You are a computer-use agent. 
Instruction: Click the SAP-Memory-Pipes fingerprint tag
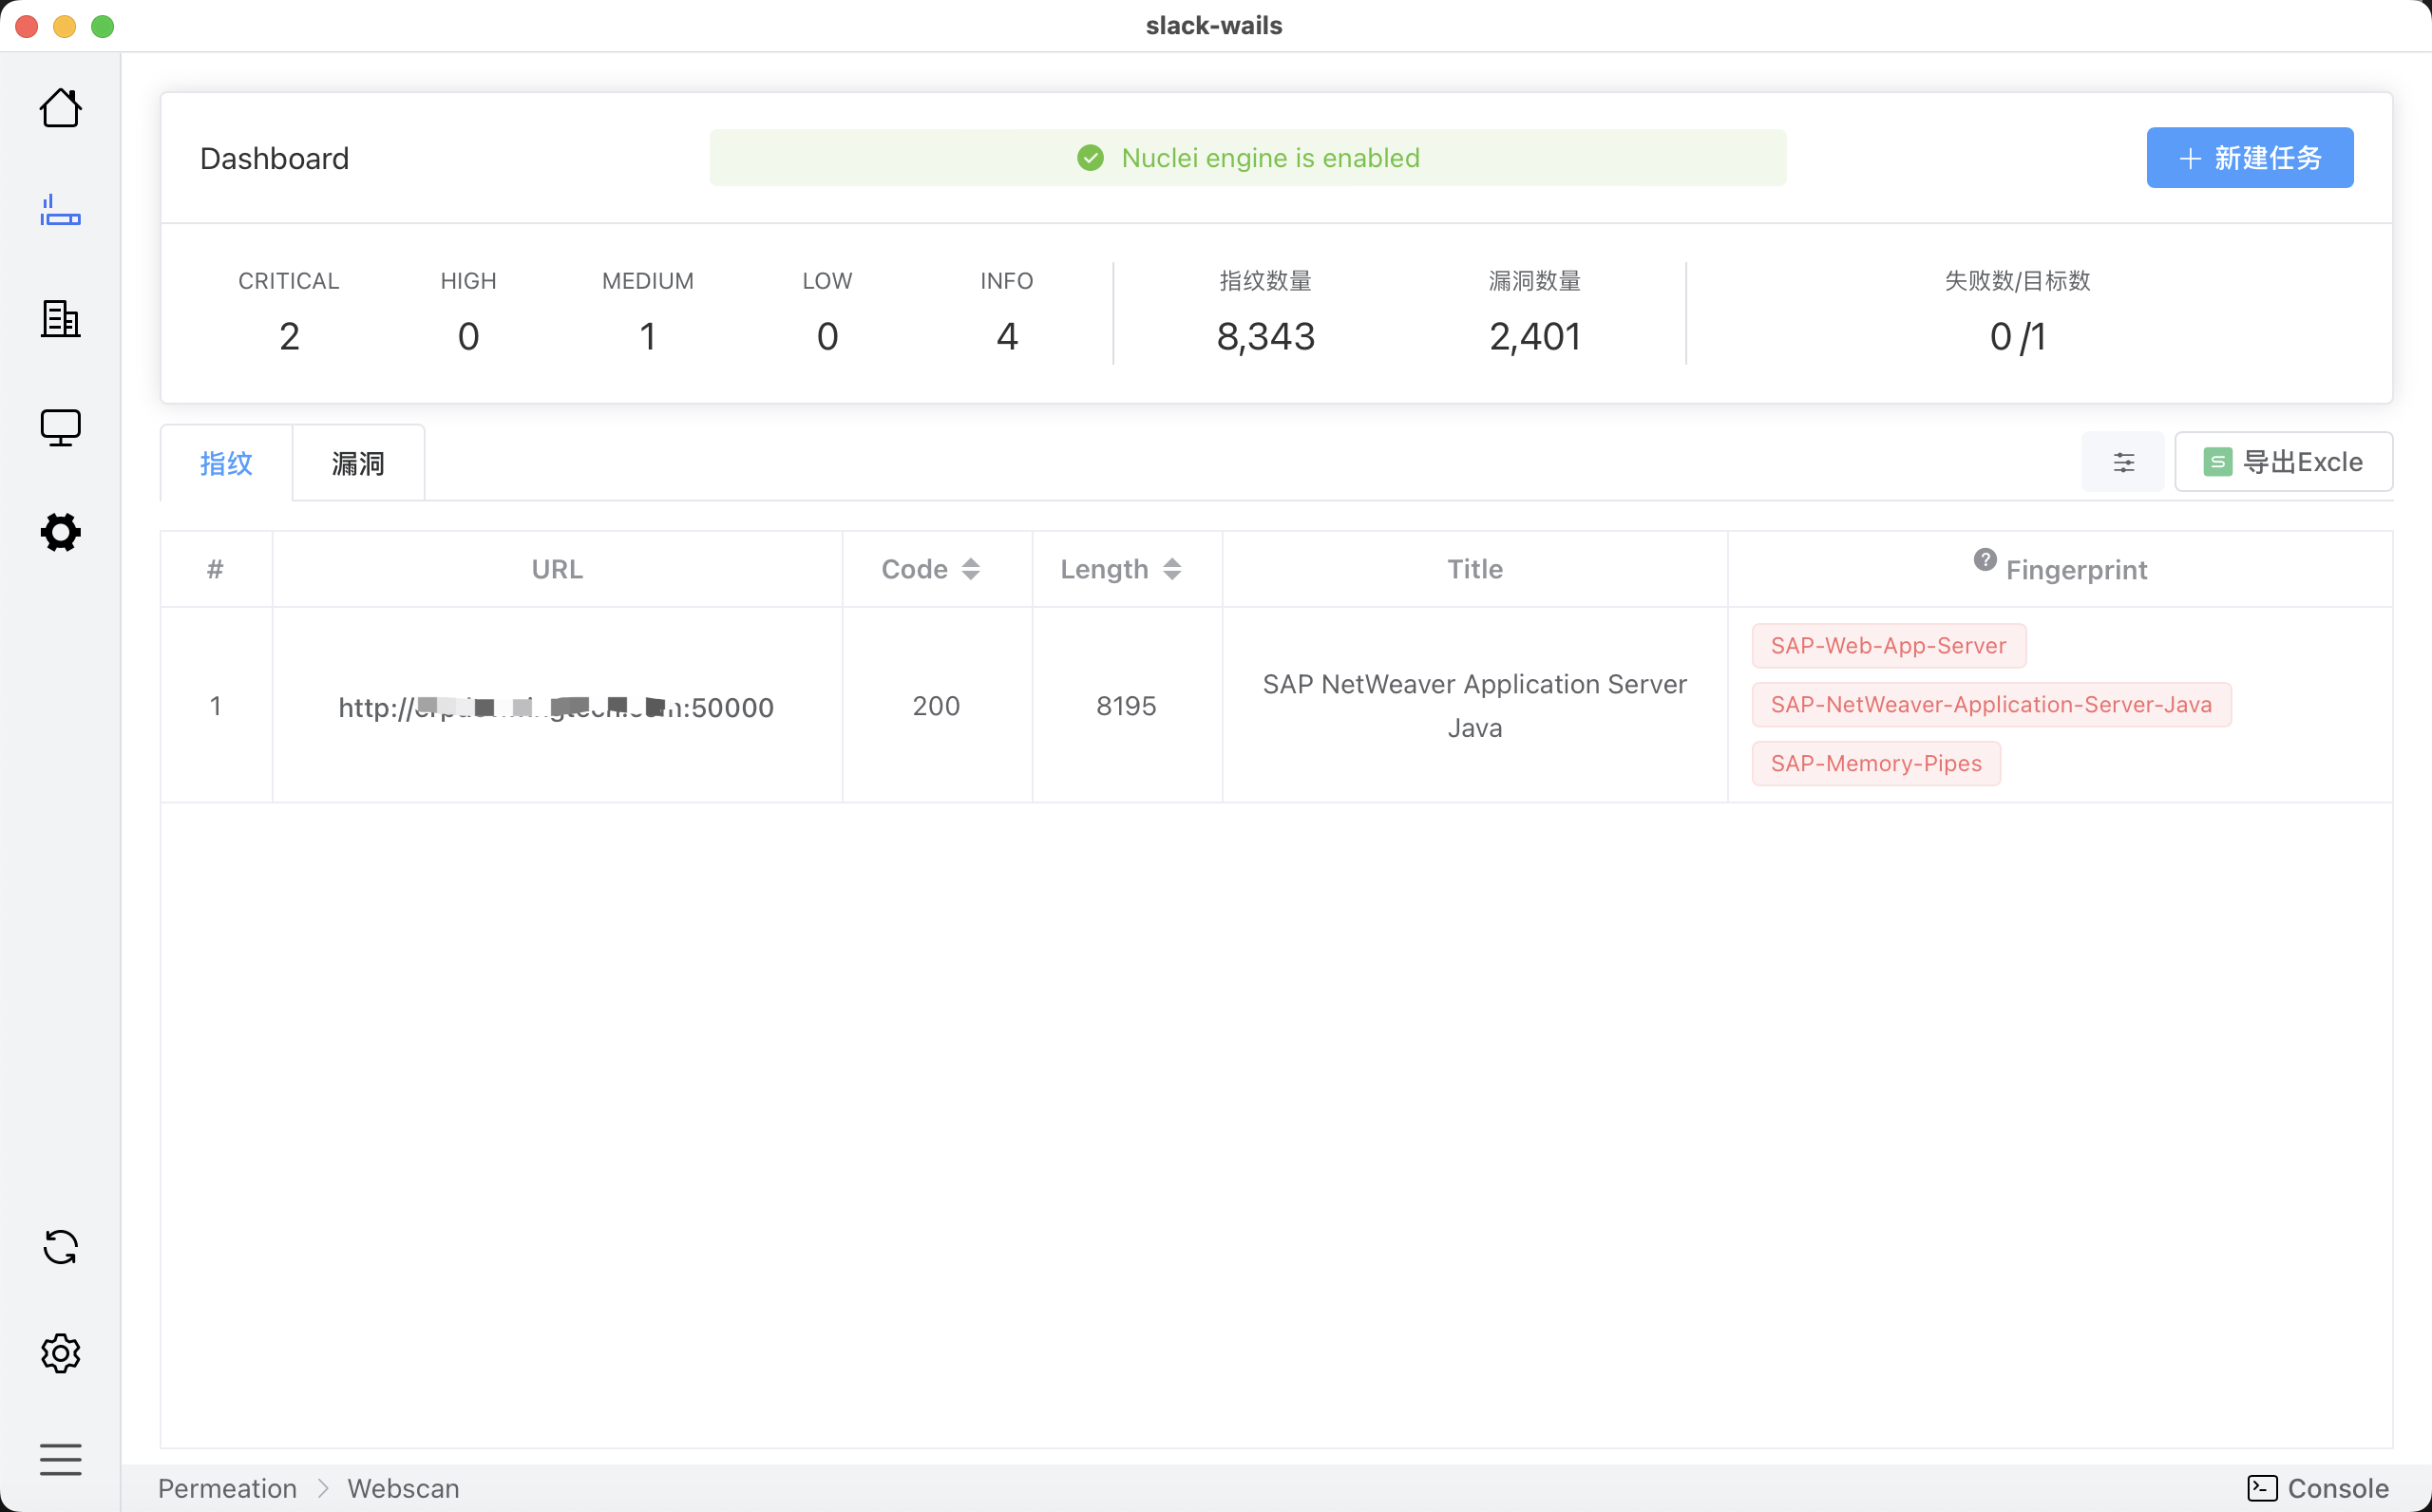coord(1875,763)
